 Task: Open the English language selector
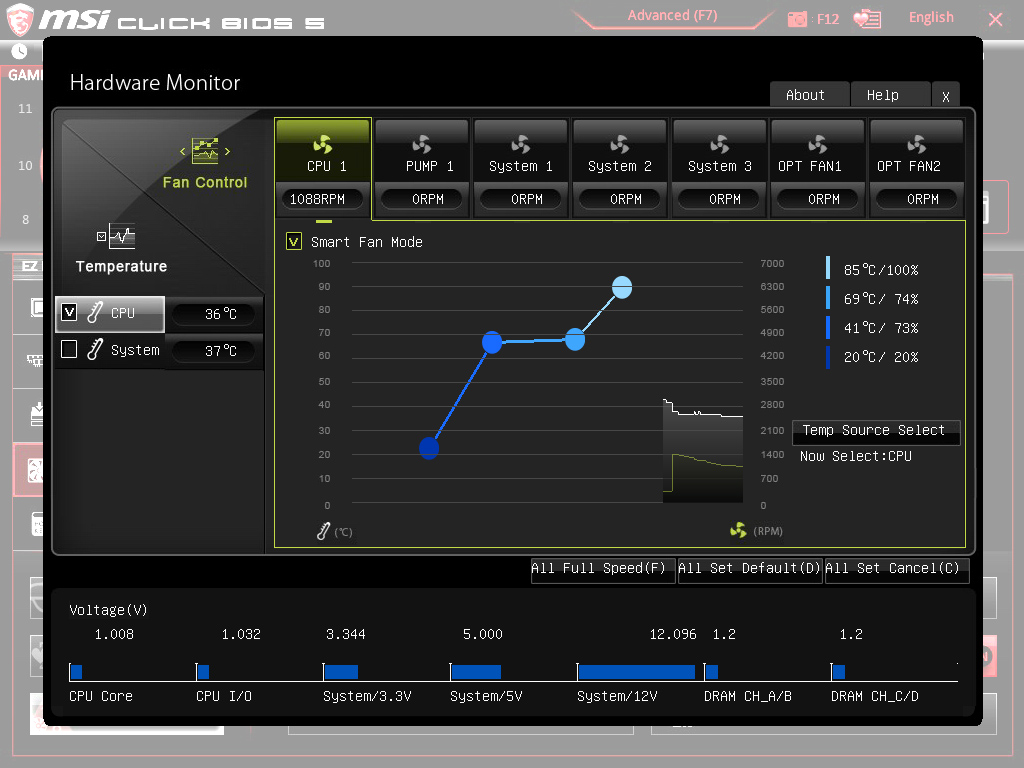[931, 18]
